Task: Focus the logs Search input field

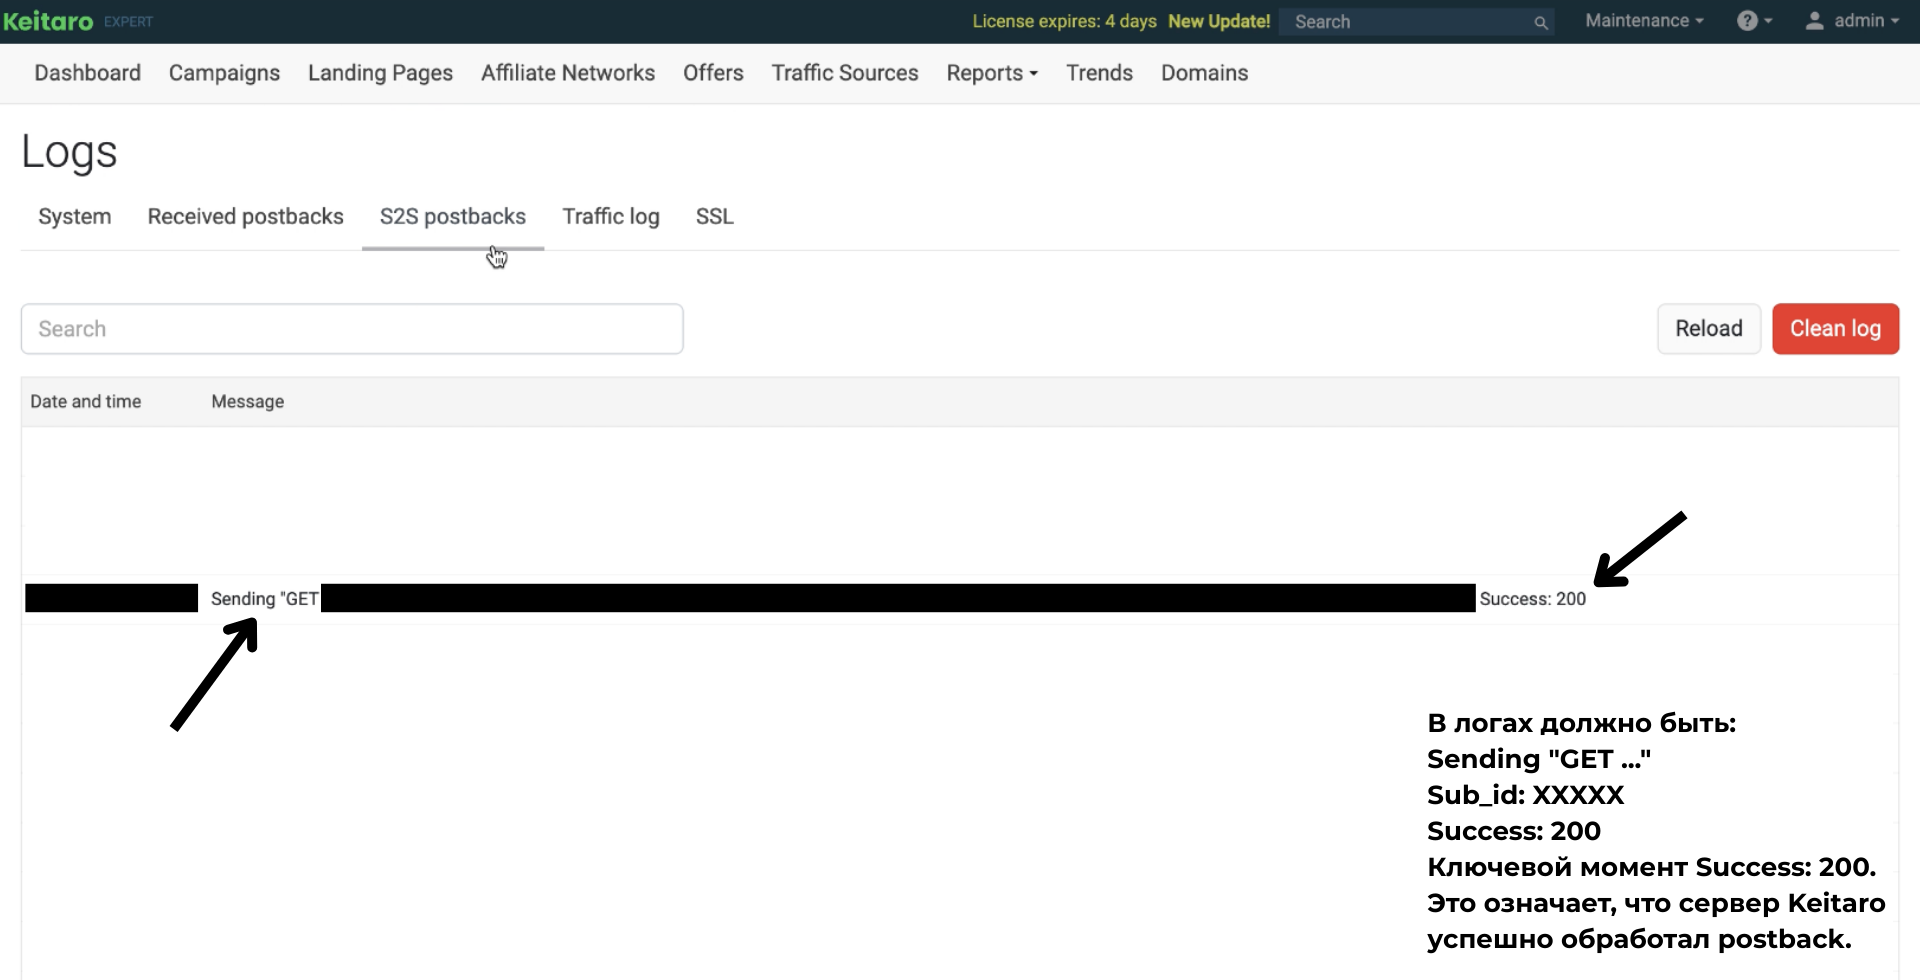Action: tap(352, 329)
